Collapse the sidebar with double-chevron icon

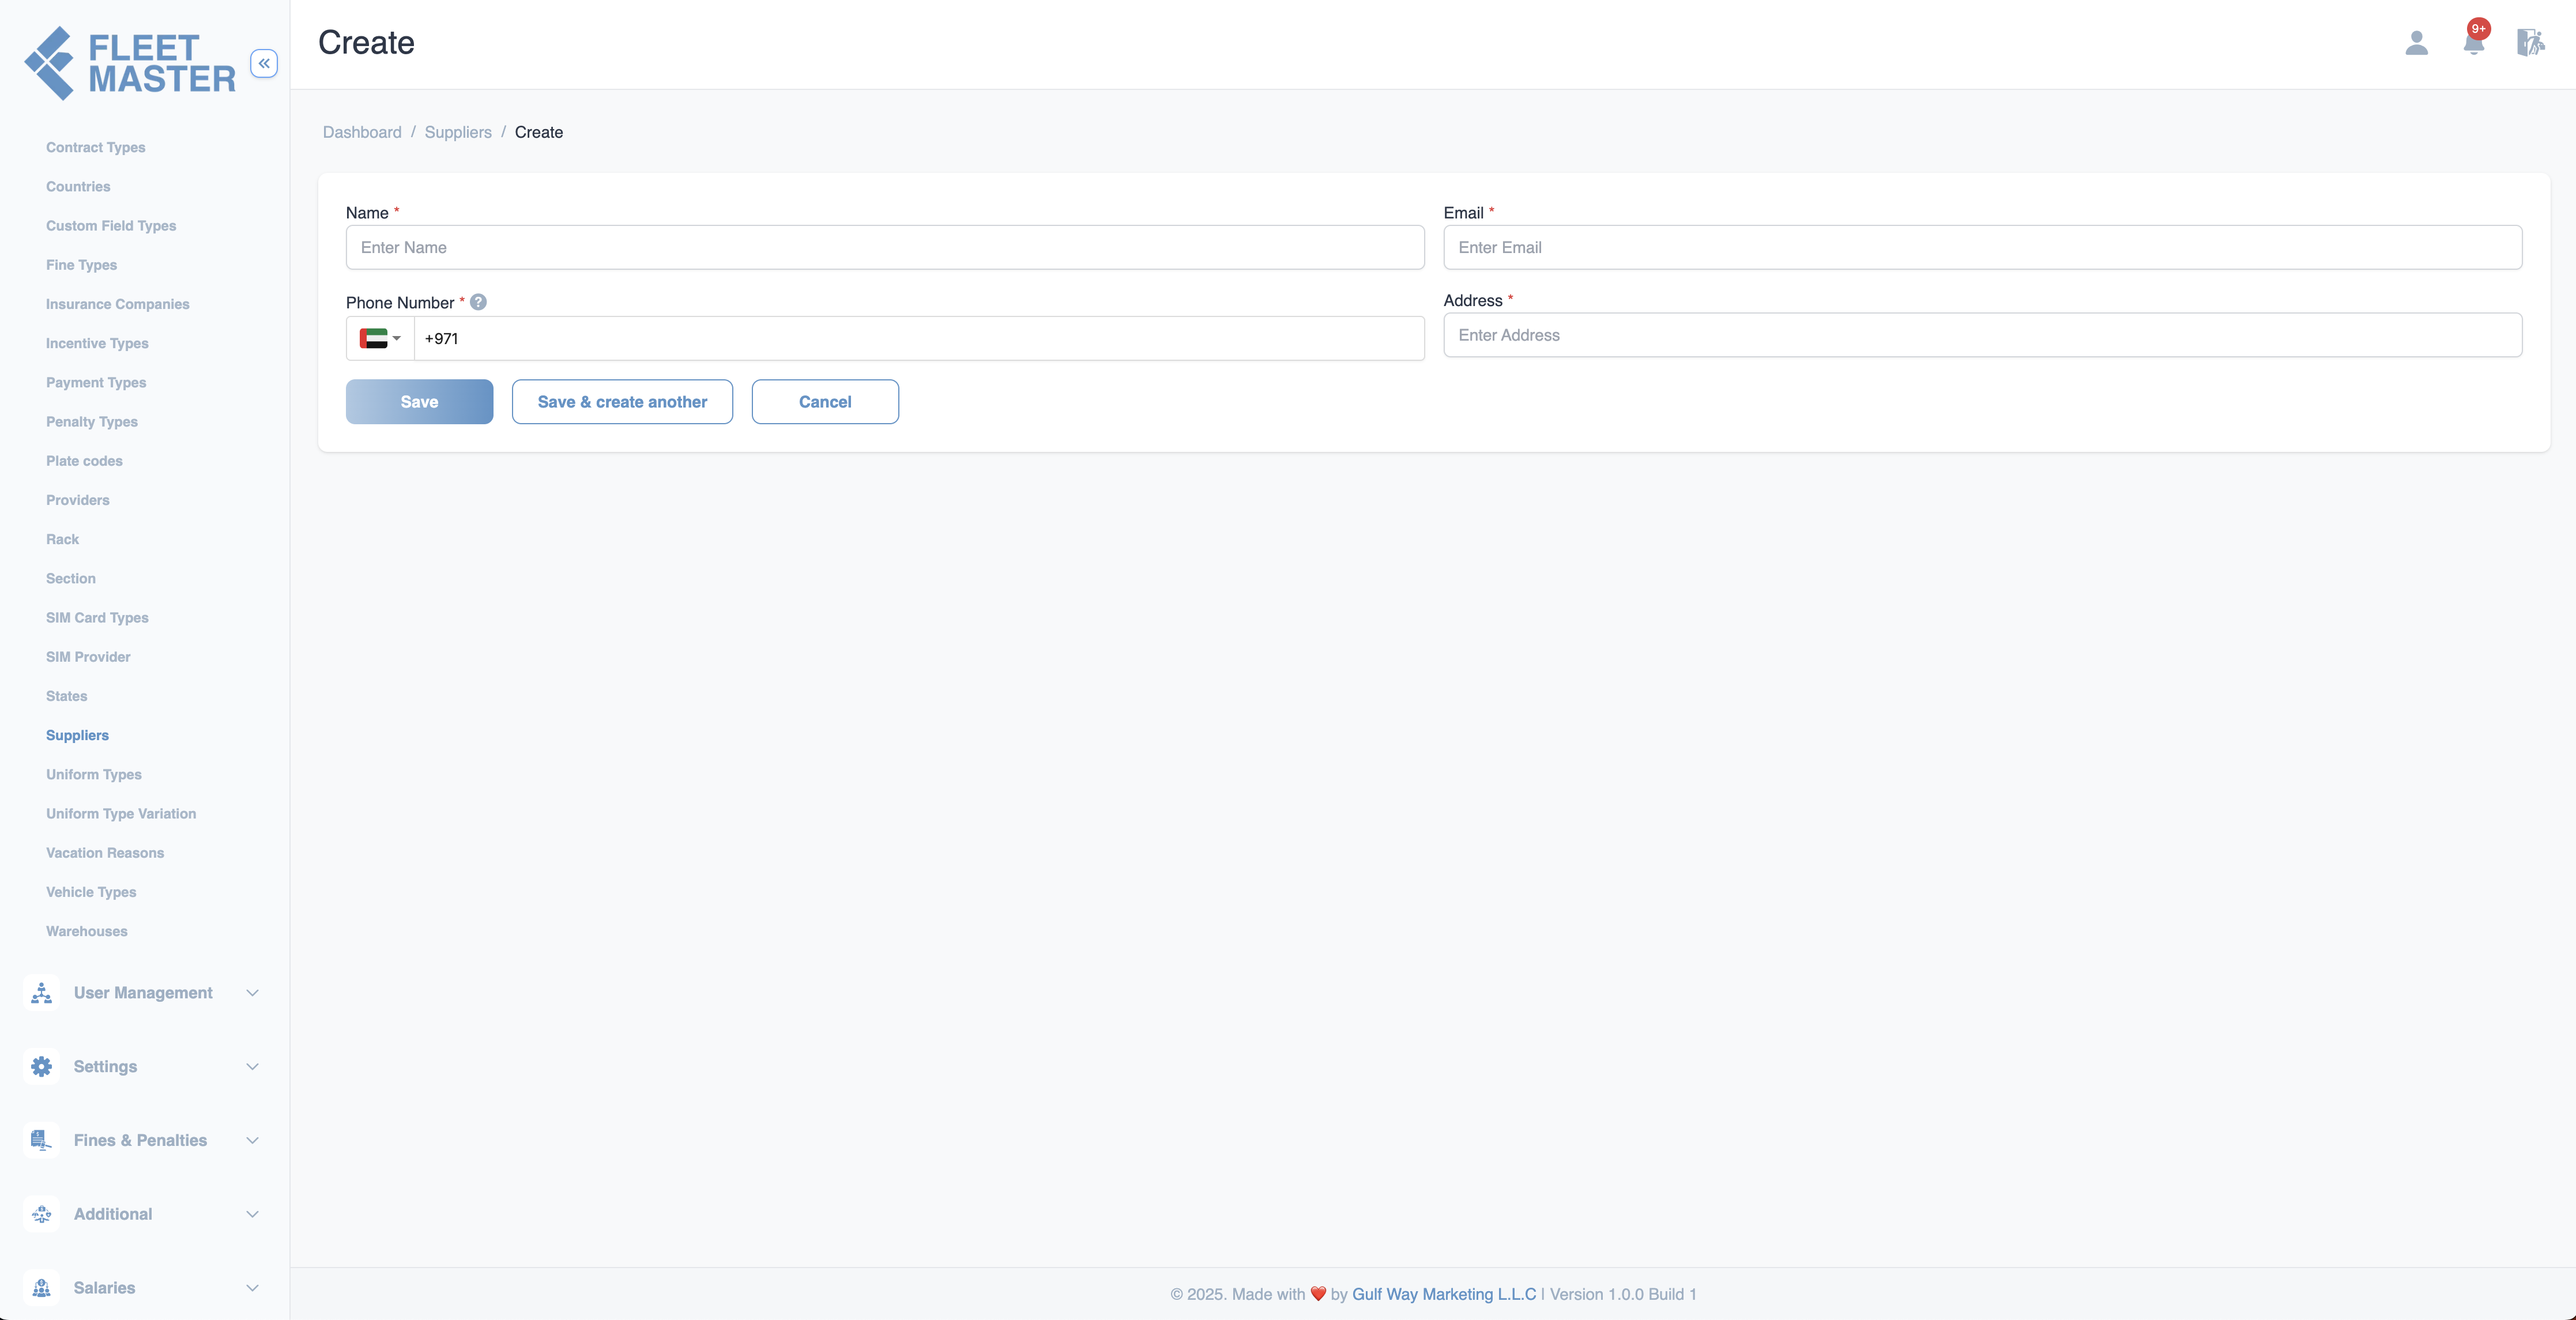point(264,63)
